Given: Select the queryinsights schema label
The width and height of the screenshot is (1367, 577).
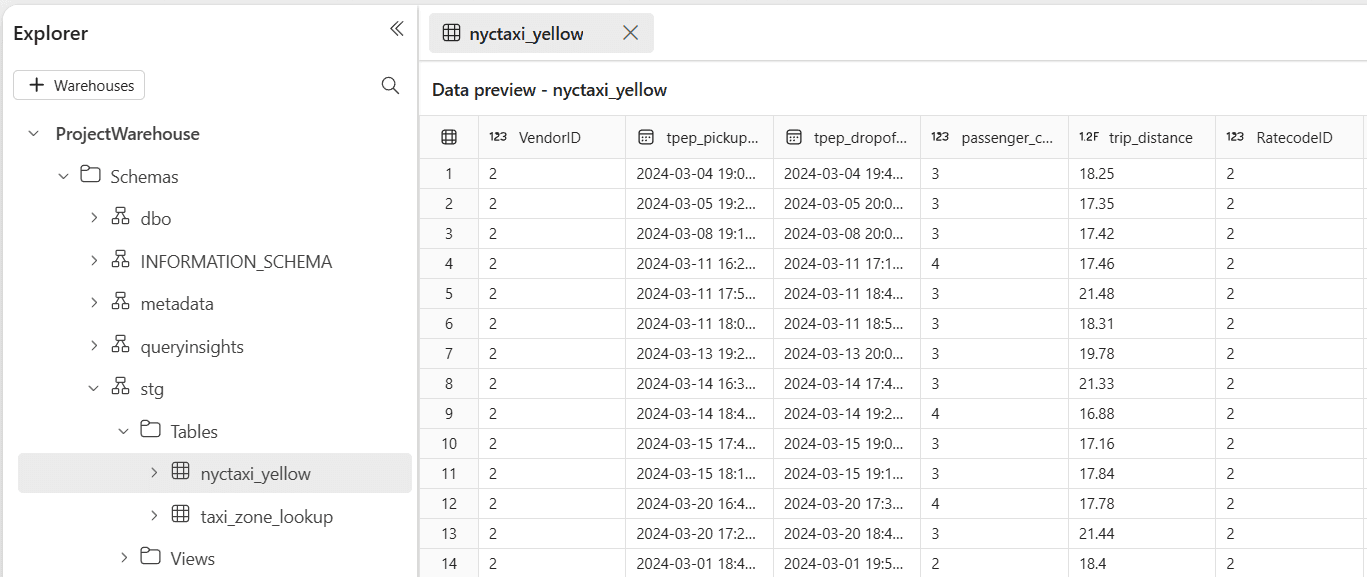Looking at the screenshot, I should 192,347.
